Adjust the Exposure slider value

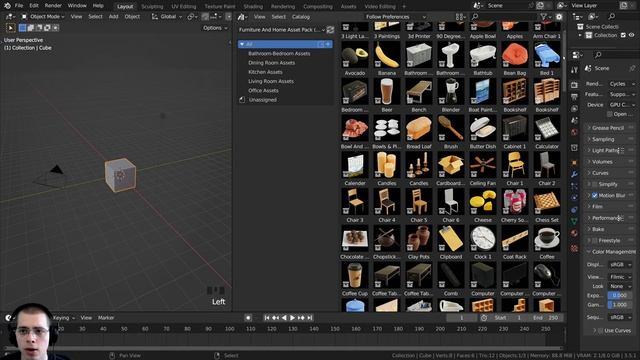(620, 295)
